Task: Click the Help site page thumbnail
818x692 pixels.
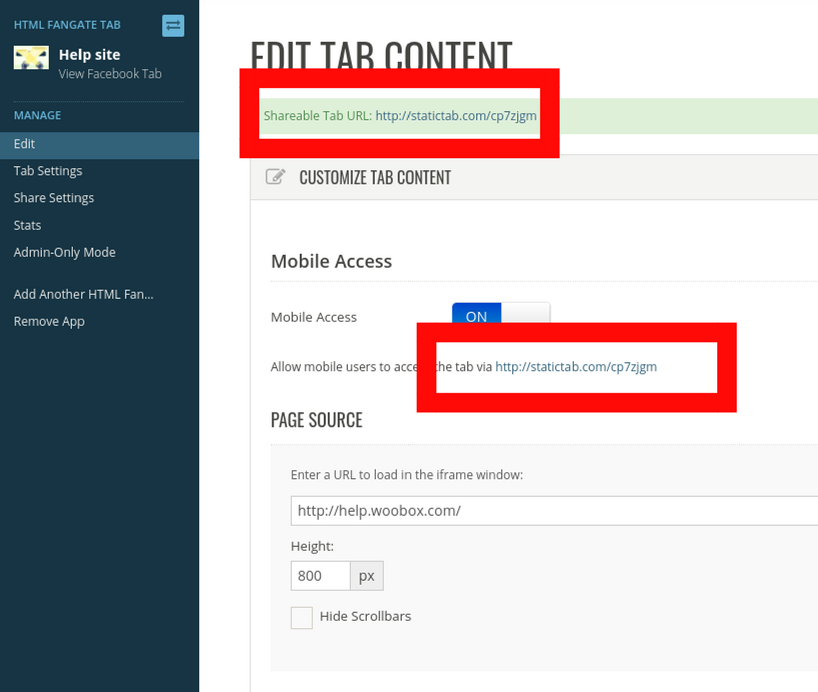Action: pyautogui.click(x=31, y=59)
